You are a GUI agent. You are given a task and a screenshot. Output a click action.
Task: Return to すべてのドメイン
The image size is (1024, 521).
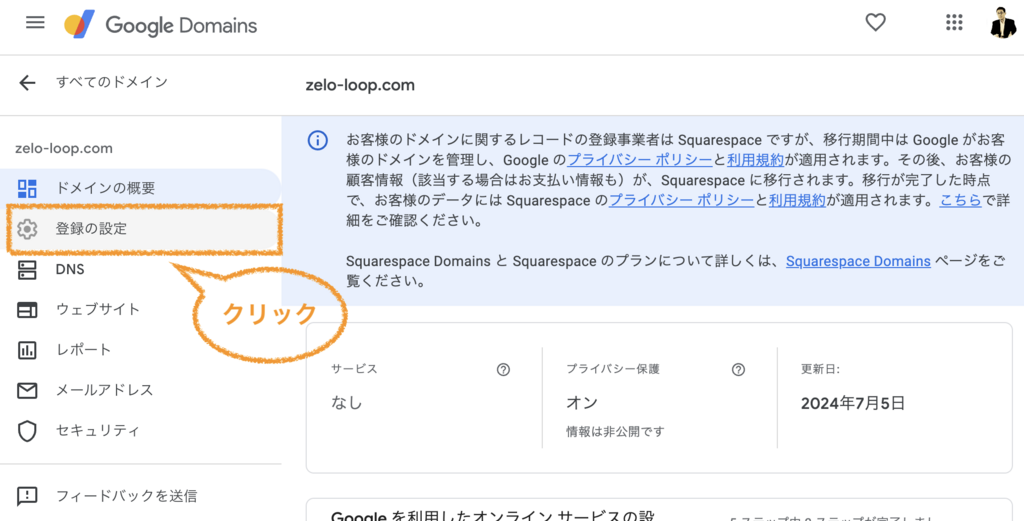click(112, 82)
